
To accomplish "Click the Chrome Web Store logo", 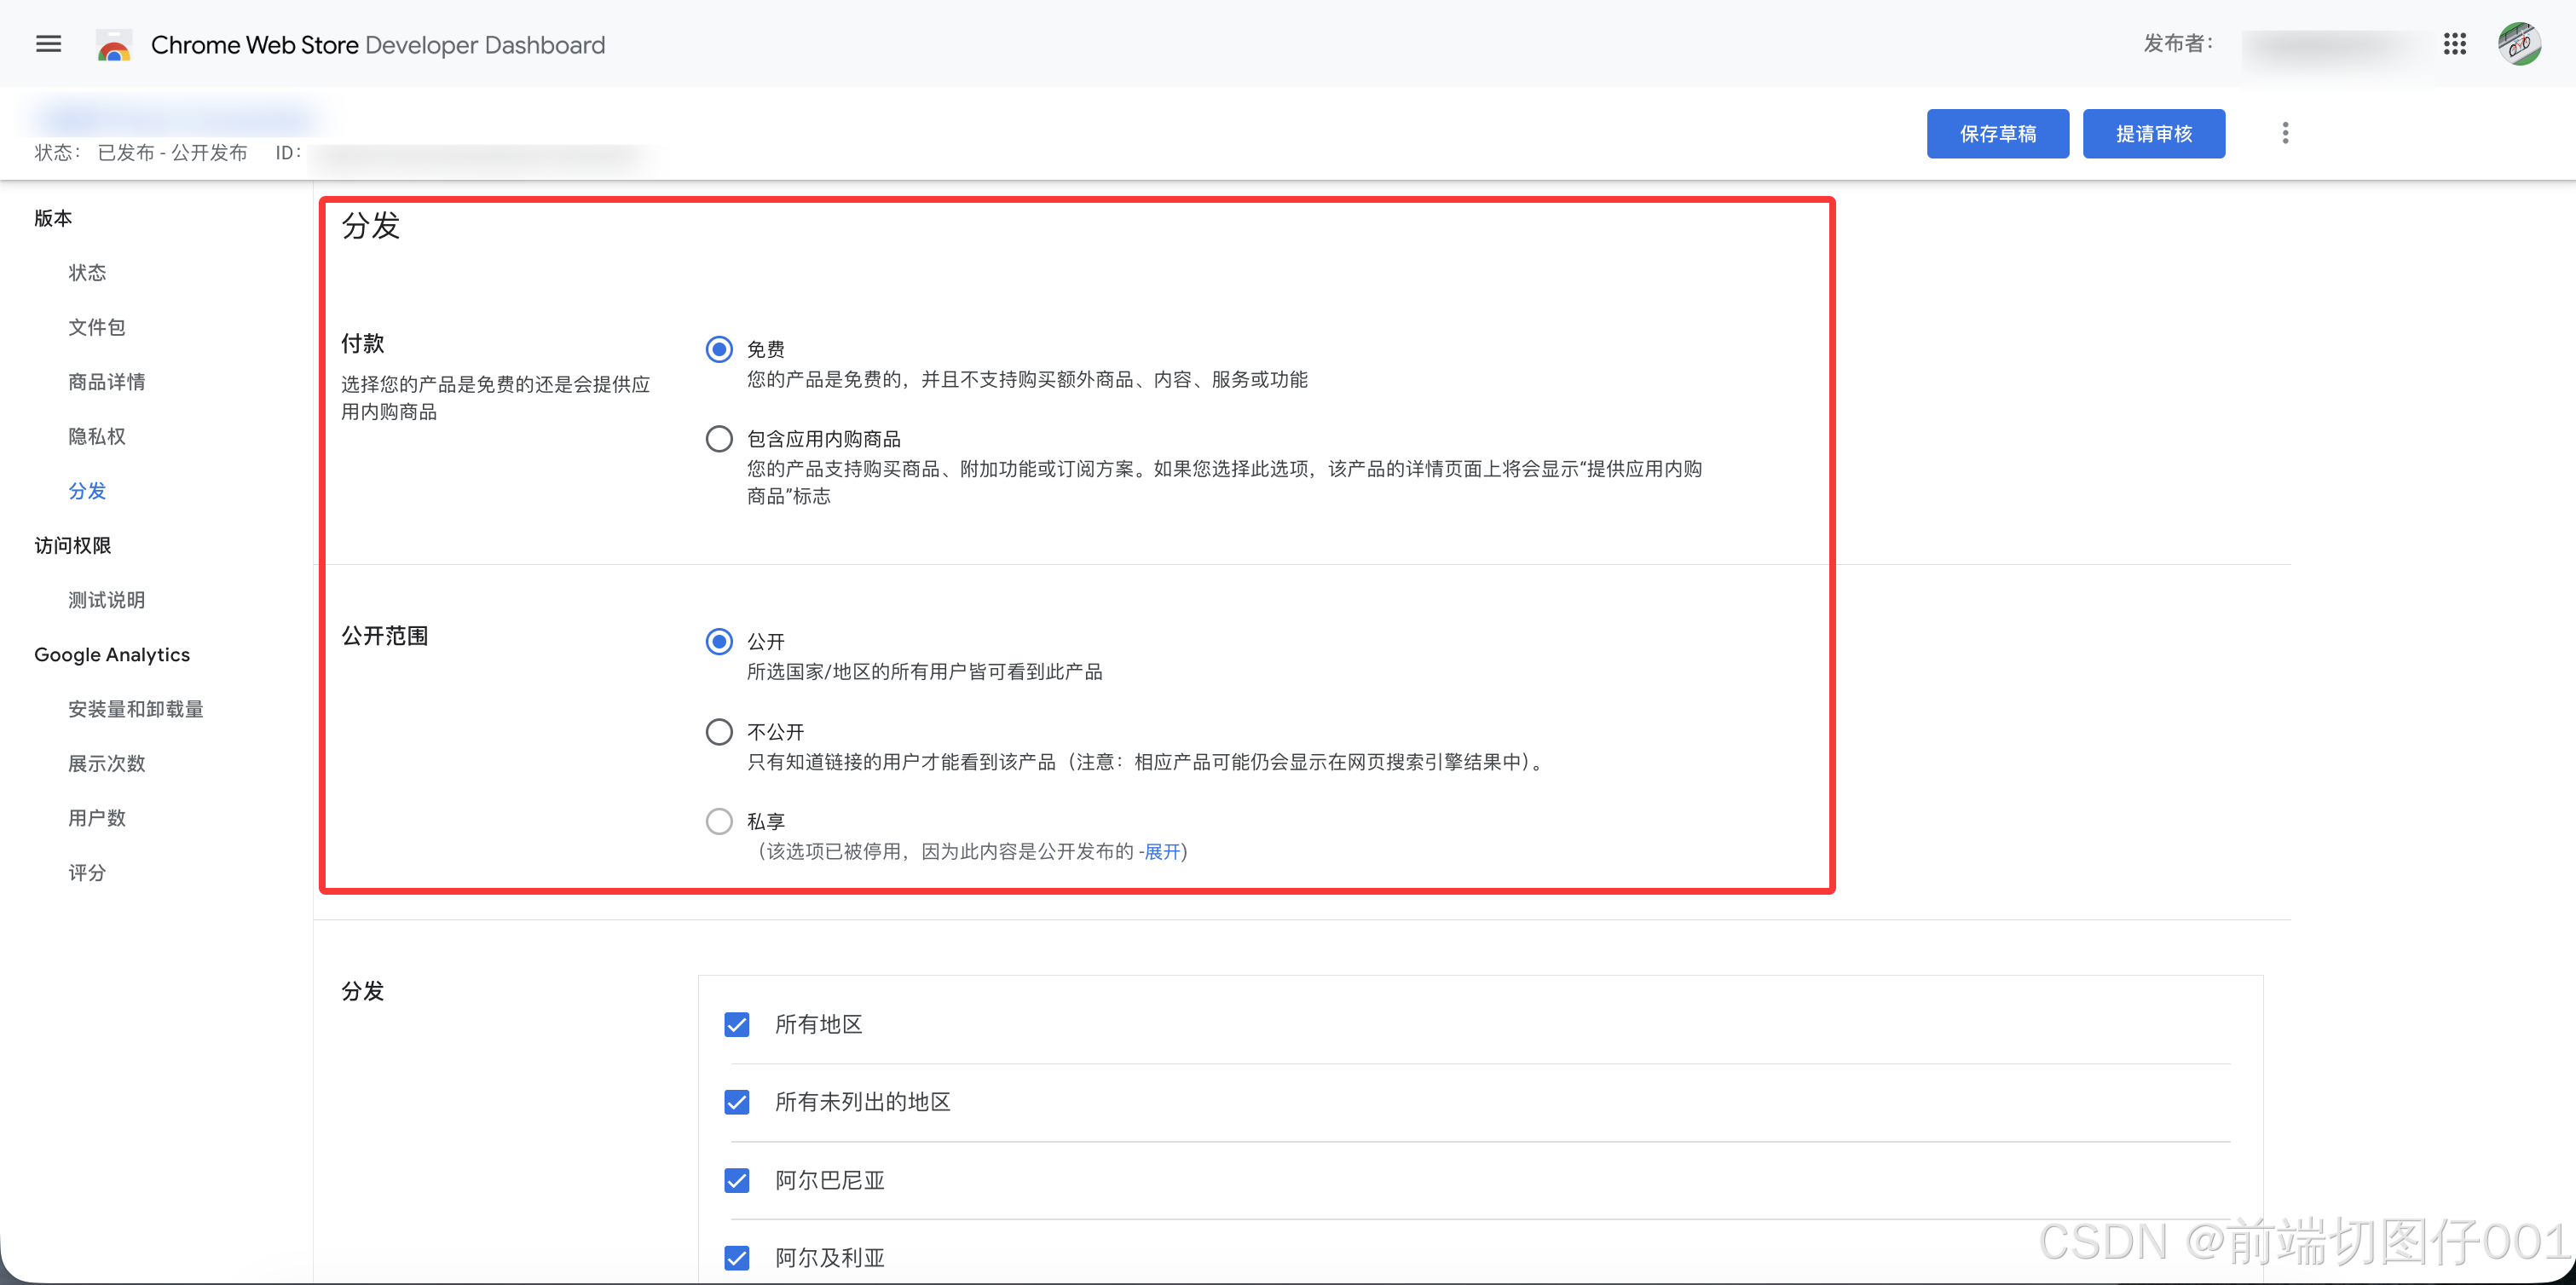I will tap(114, 45).
